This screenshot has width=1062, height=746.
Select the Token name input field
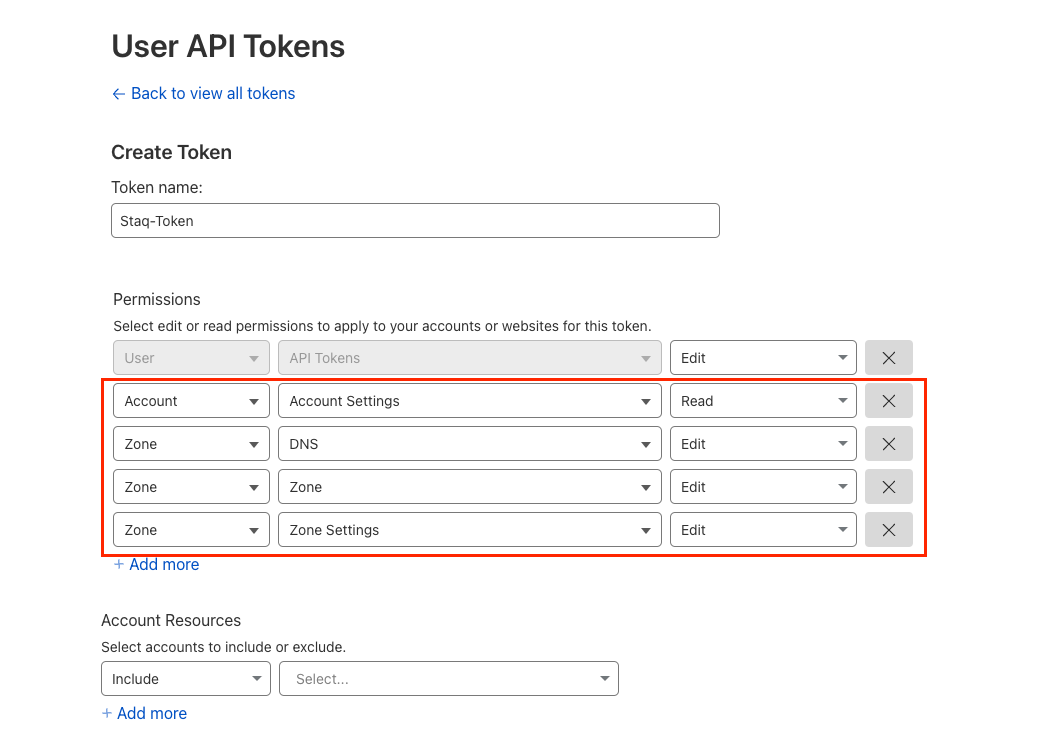414,220
